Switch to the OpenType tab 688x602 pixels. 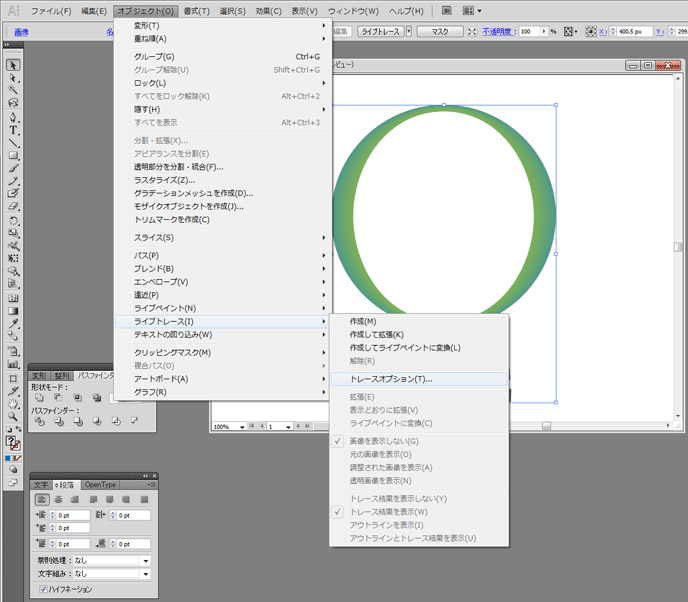point(100,484)
